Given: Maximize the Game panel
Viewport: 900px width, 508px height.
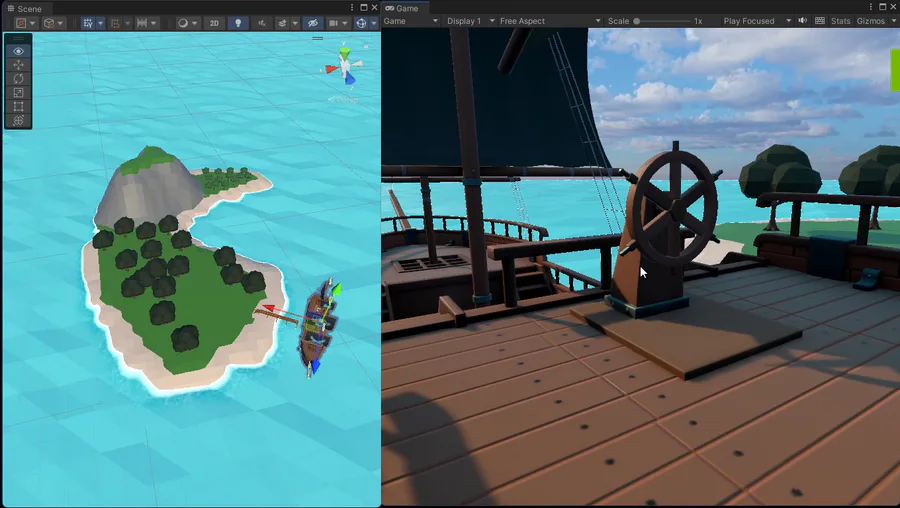Looking at the screenshot, I should [x=883, y=7].
